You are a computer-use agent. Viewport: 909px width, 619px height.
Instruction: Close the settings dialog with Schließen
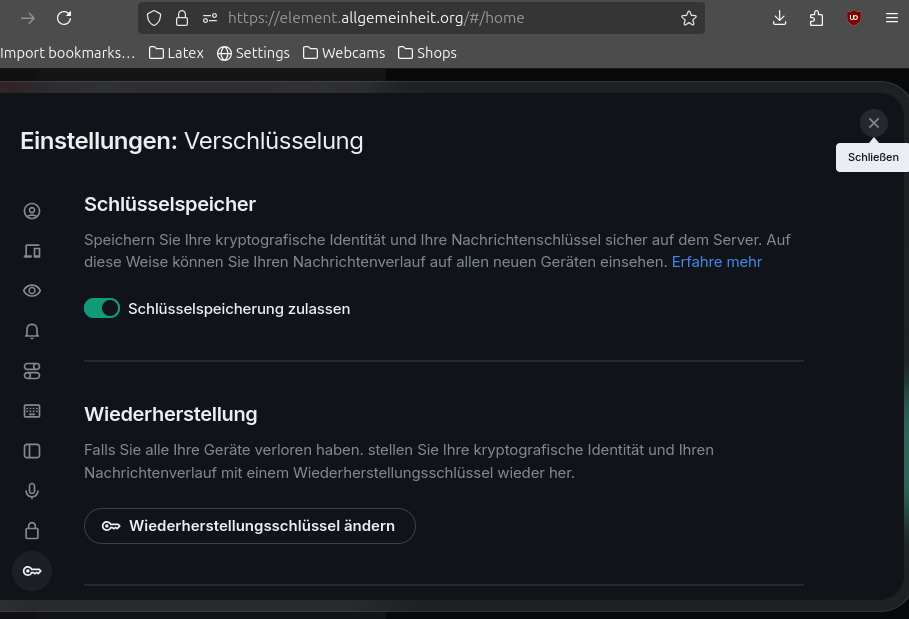pyautogui.click(x=873, y=123)
